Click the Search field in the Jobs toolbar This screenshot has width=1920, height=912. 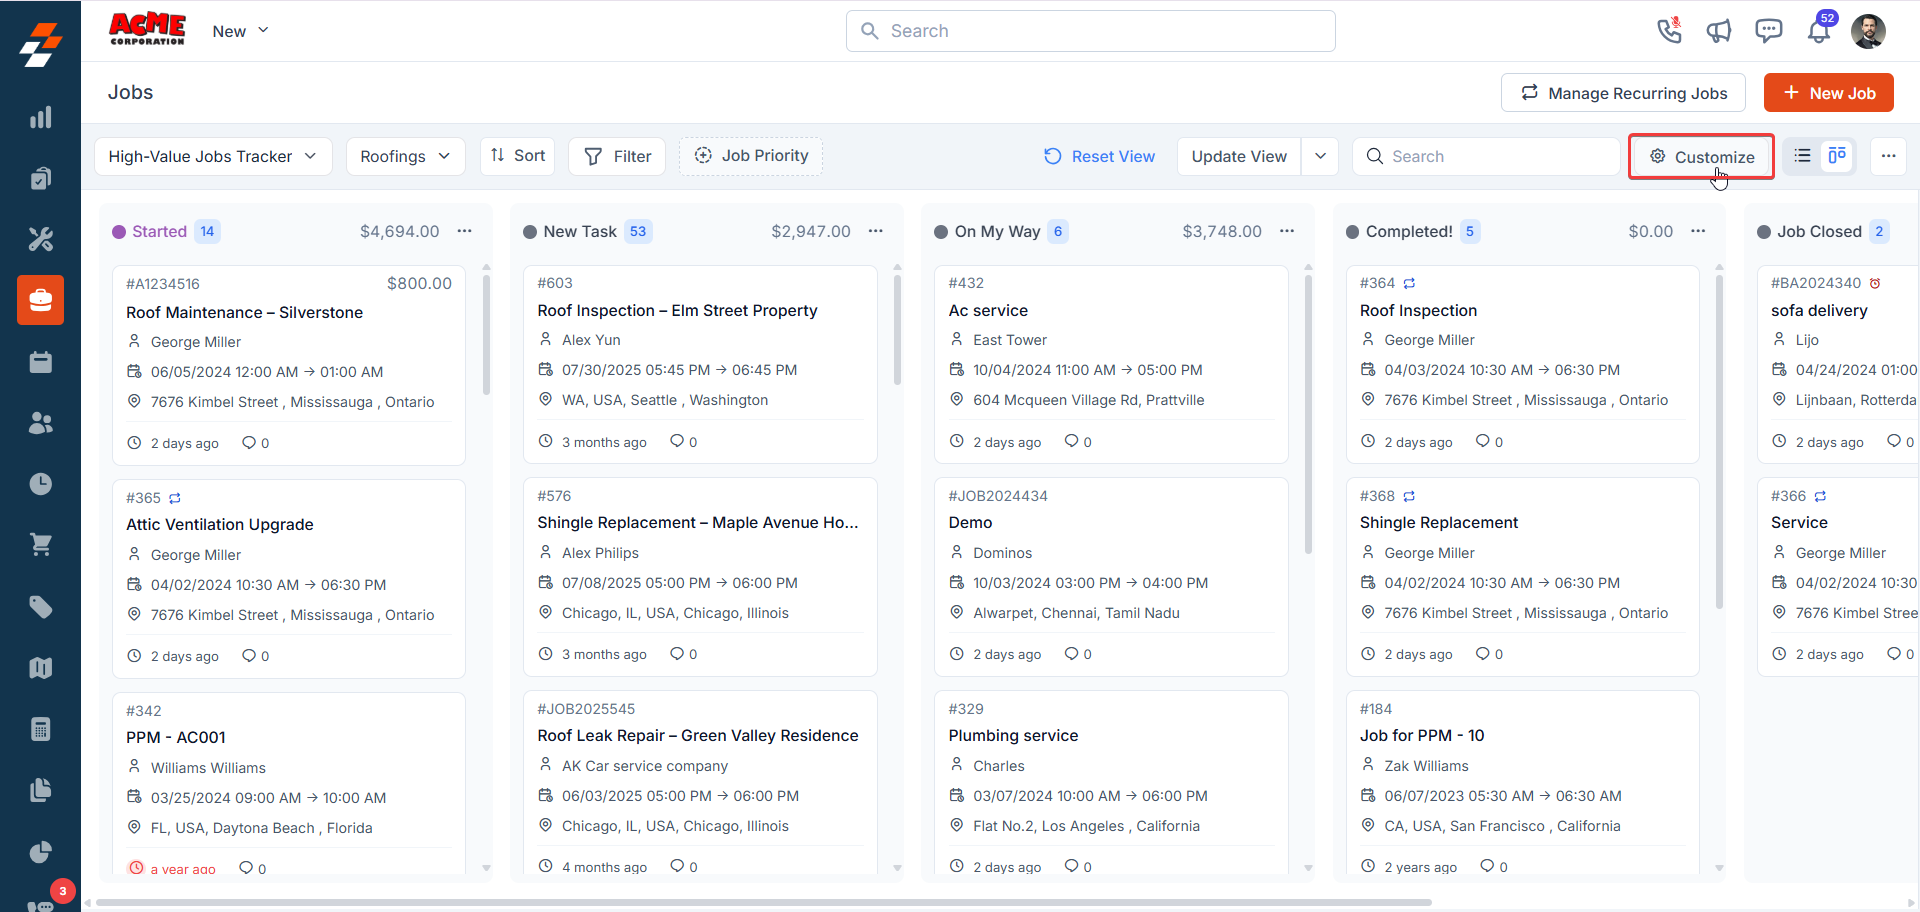click(x=1486, y=156)
